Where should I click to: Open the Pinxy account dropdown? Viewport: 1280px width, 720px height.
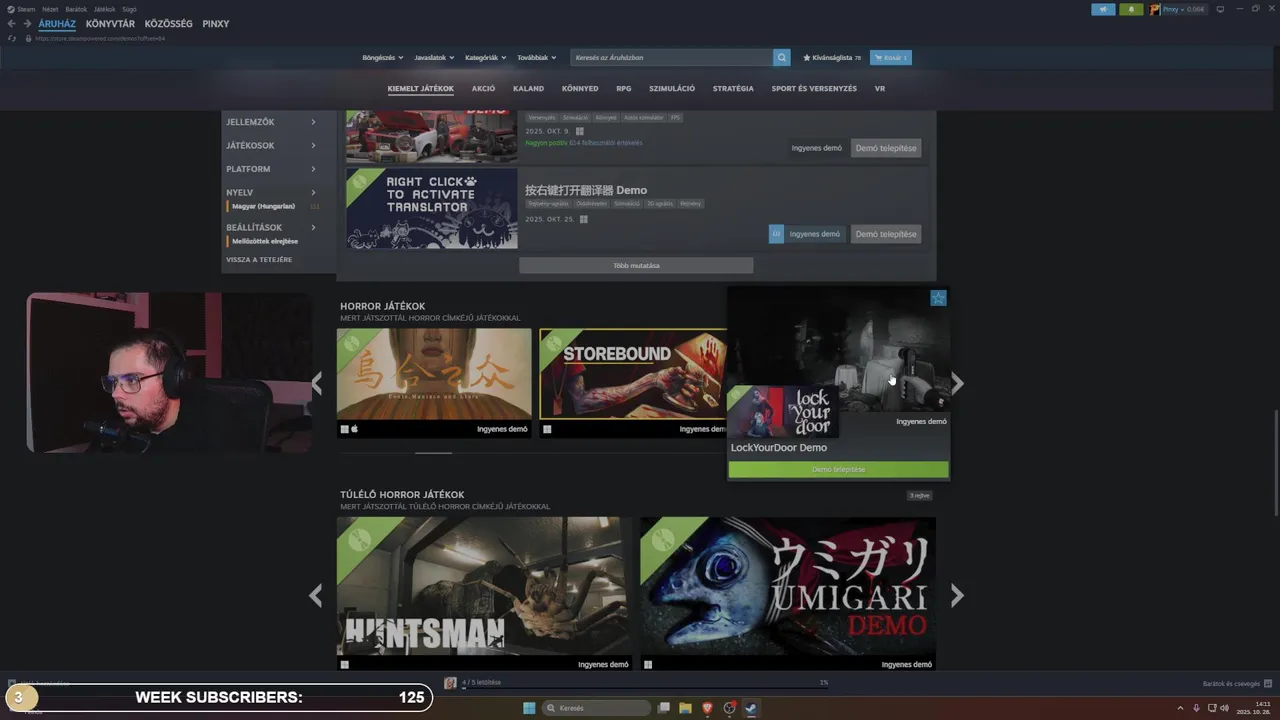pos(1184,9)
